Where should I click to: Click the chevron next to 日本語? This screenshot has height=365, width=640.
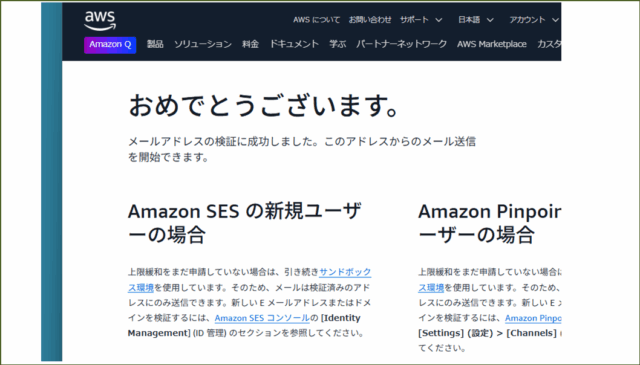tap(490, 20)
